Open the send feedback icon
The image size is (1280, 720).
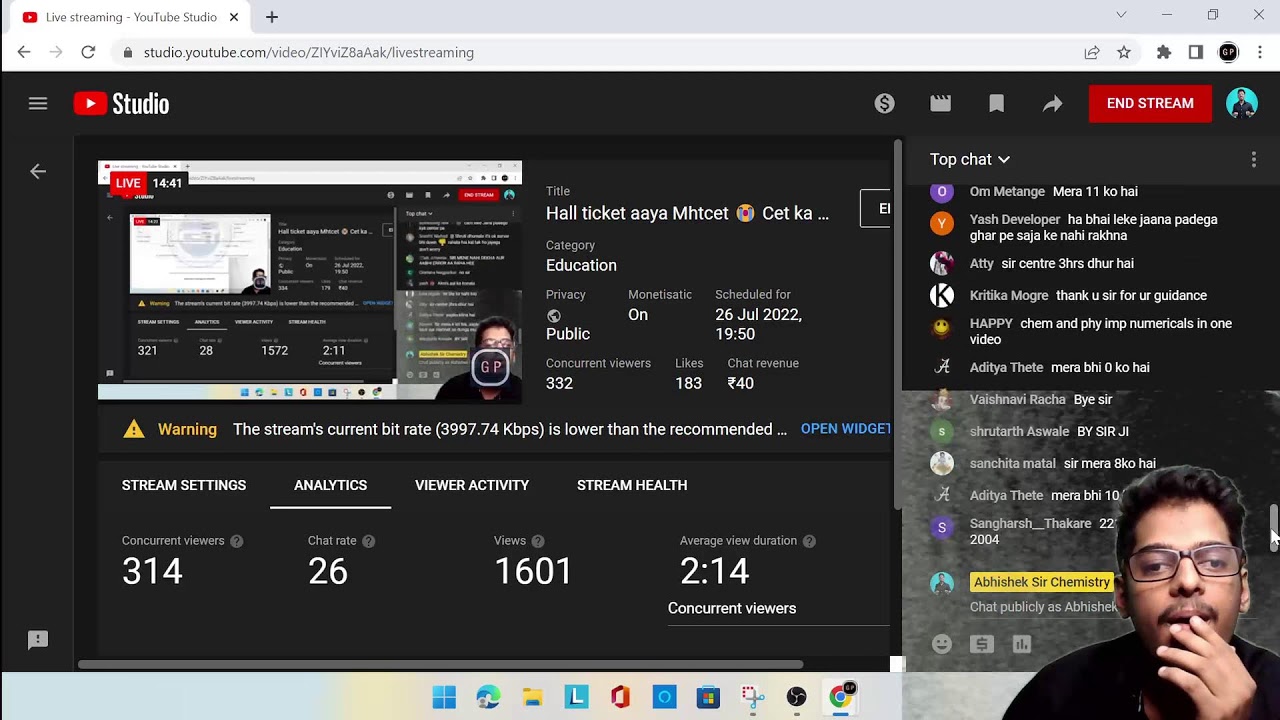(x=38, y=640)
